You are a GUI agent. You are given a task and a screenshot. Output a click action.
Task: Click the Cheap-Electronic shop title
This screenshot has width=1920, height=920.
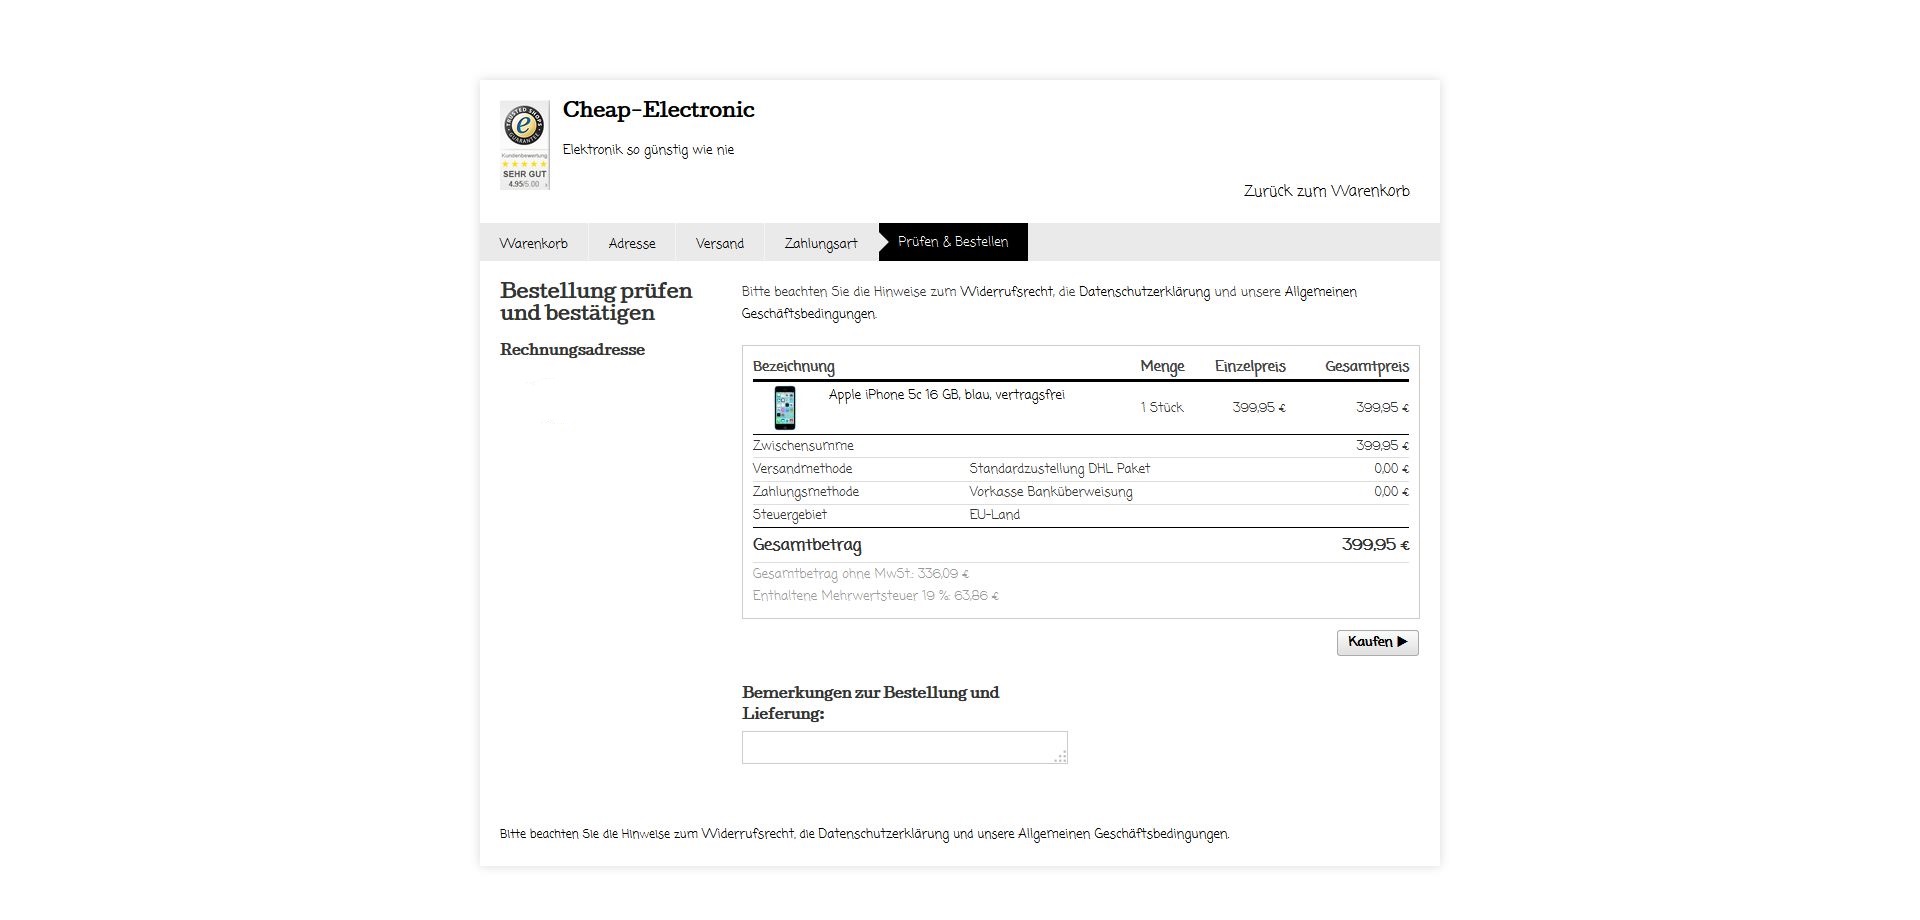[658, 110]
